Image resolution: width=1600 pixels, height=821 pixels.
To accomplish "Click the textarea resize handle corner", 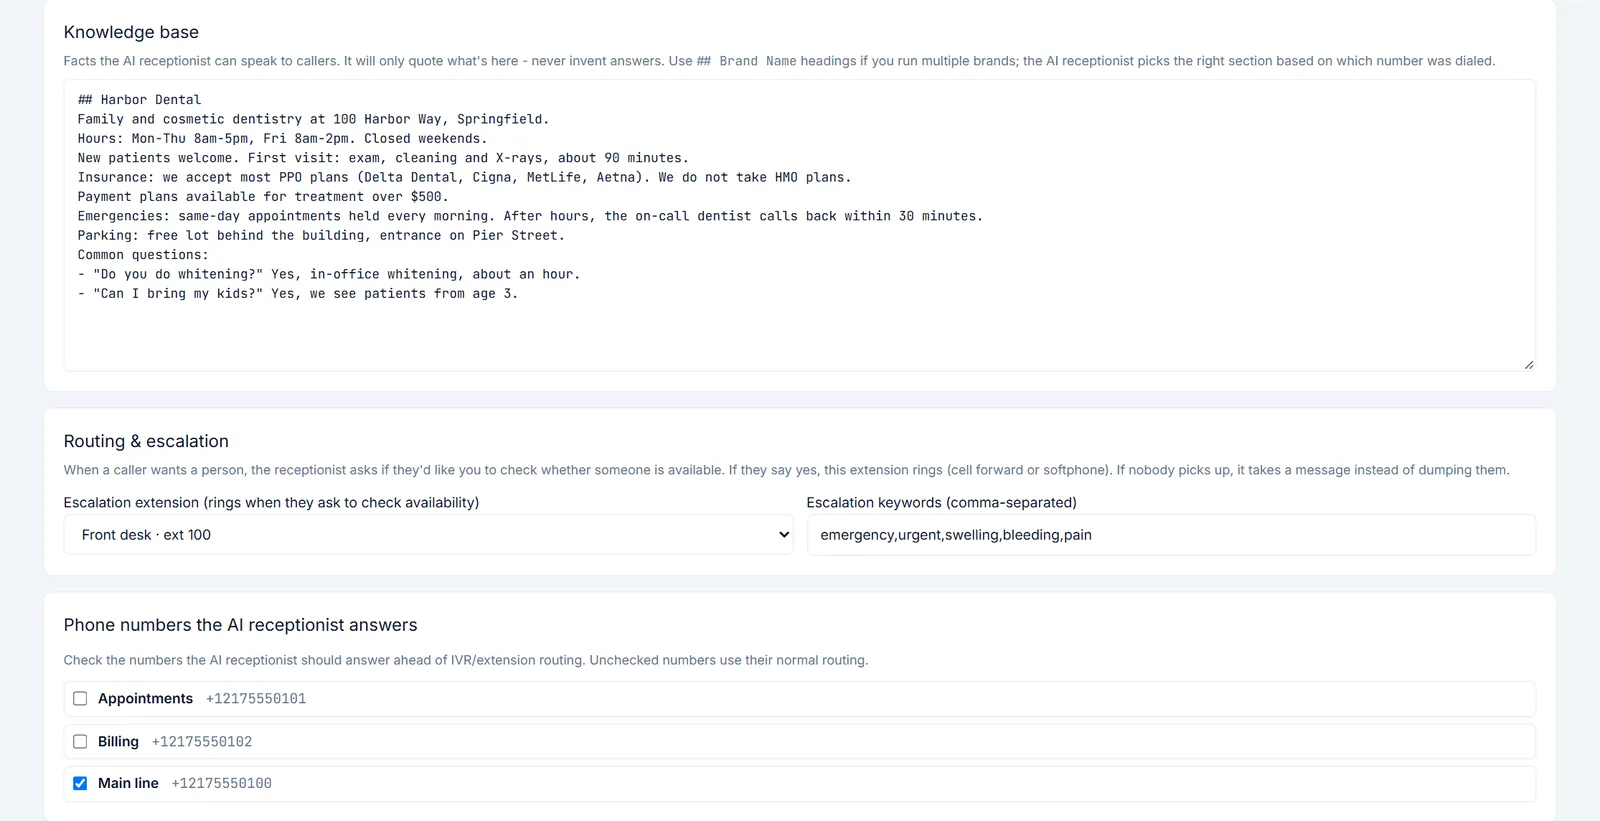I will tap(1529, 365).
